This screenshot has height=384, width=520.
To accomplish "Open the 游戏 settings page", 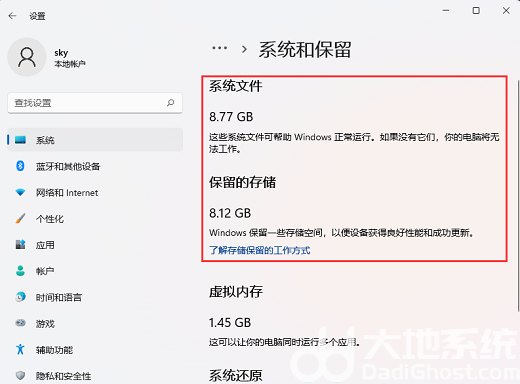I will point(95,323).
